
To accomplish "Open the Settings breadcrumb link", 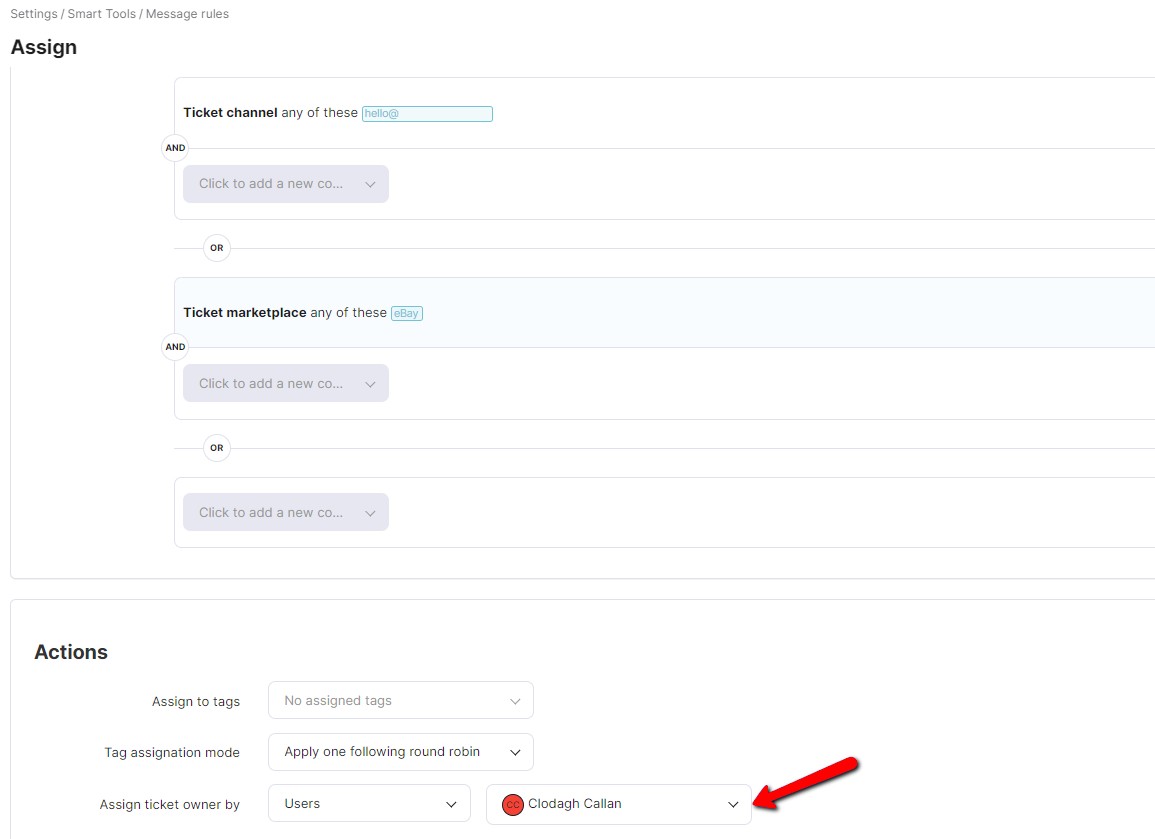I will tap(34, 14).
